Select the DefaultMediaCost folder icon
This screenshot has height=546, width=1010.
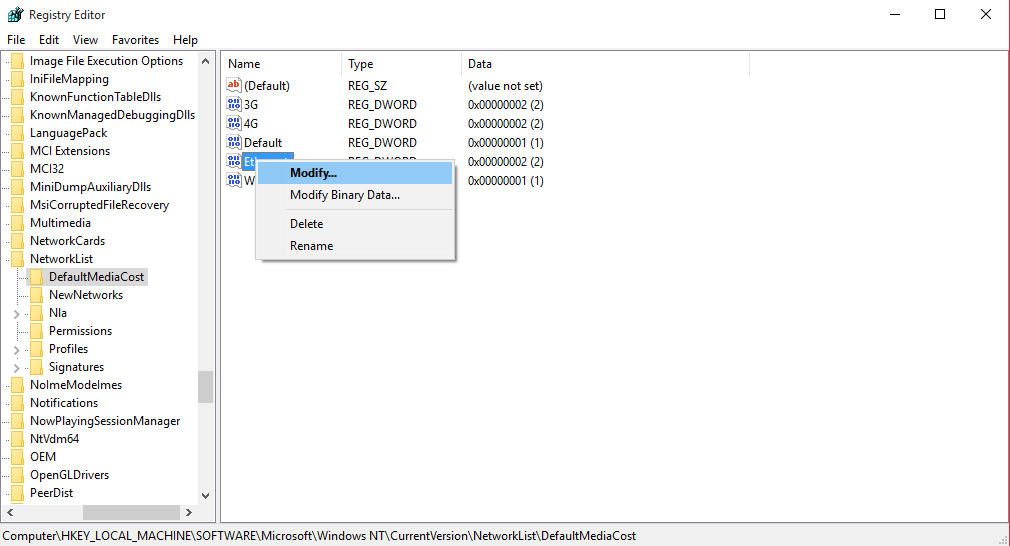[x=36, y=277]
